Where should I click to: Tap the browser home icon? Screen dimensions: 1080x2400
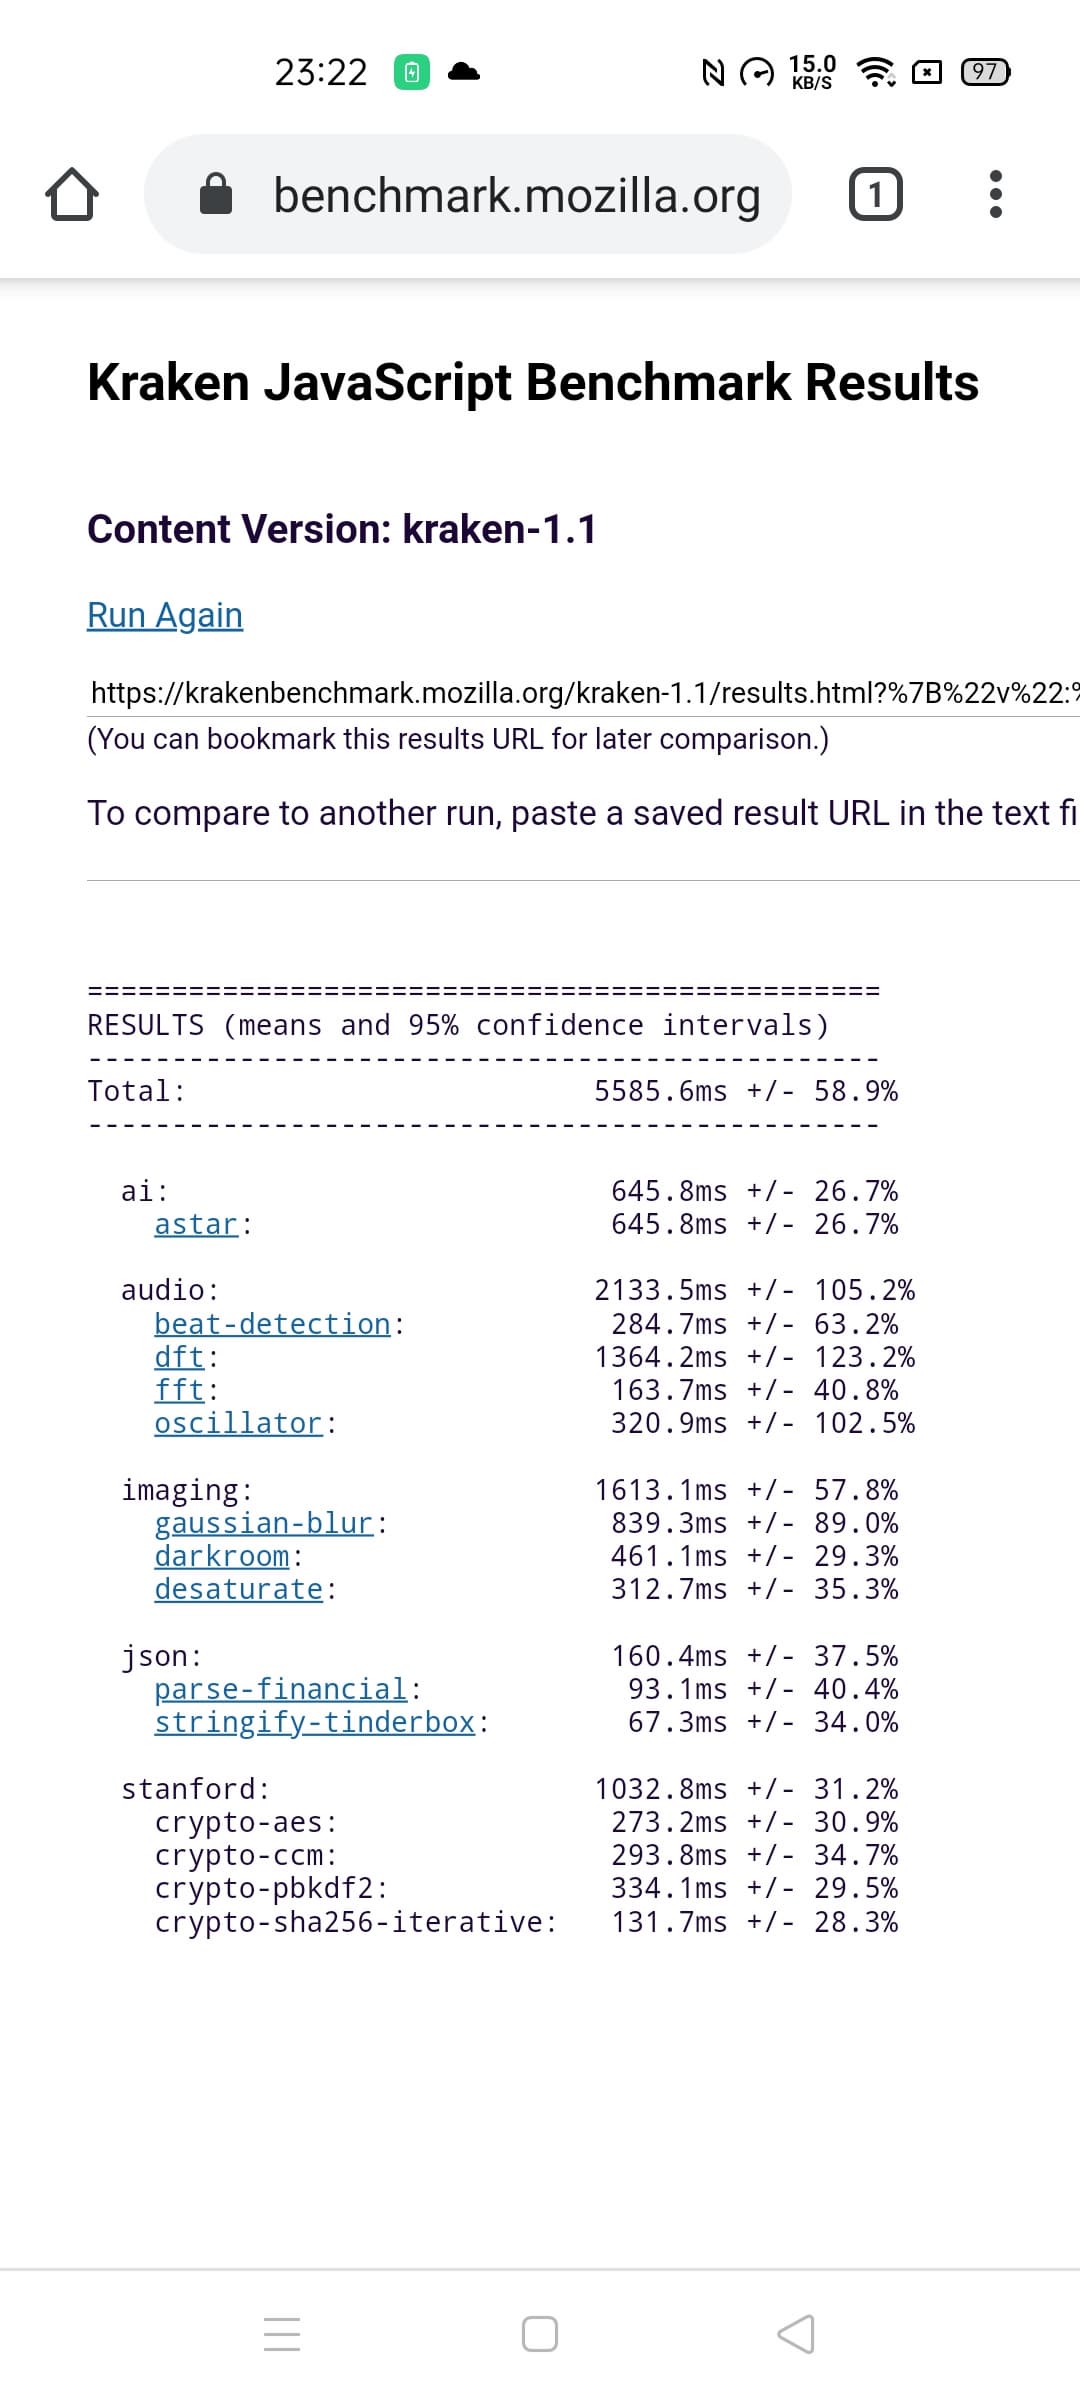tap(72, 194)
